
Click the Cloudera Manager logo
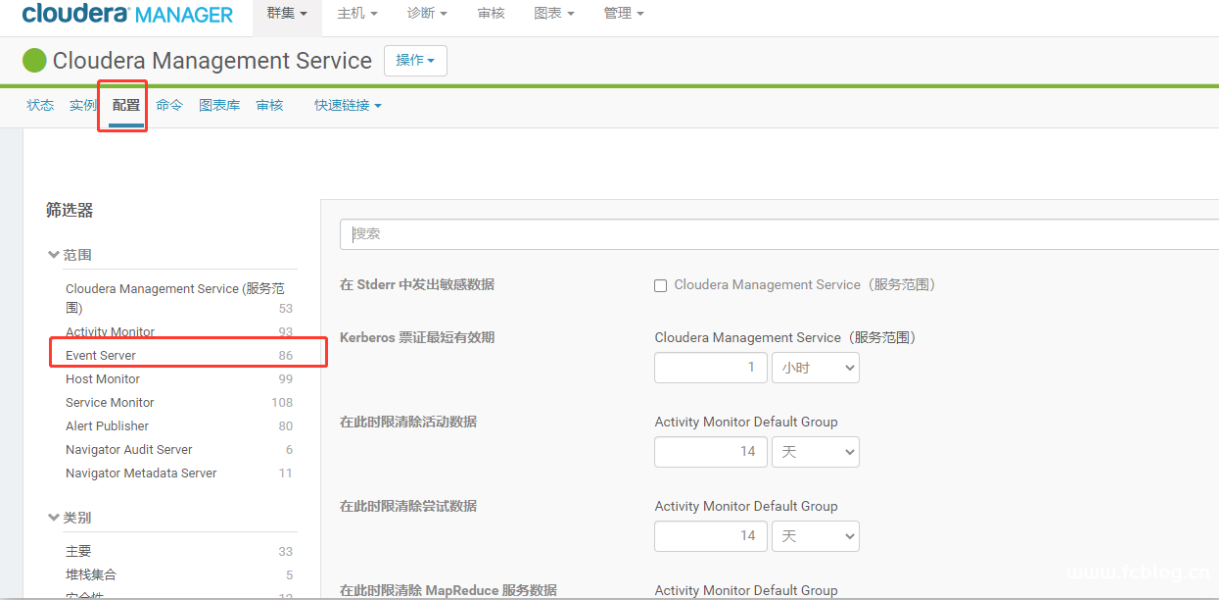(x=127, y=14)
